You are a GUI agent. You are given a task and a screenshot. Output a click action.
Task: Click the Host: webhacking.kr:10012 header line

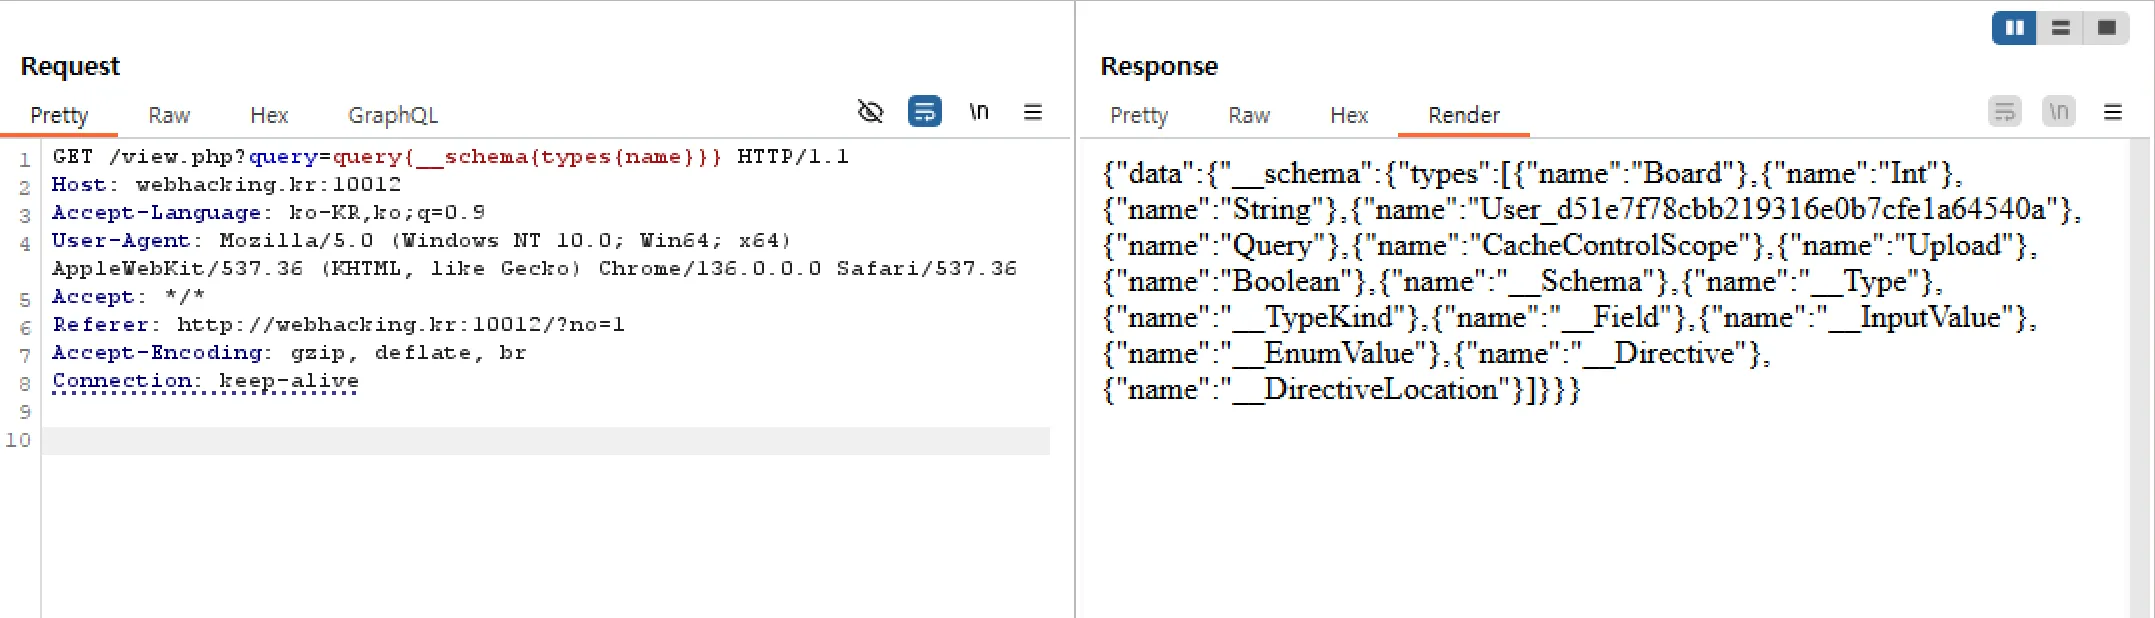point(226,185)
